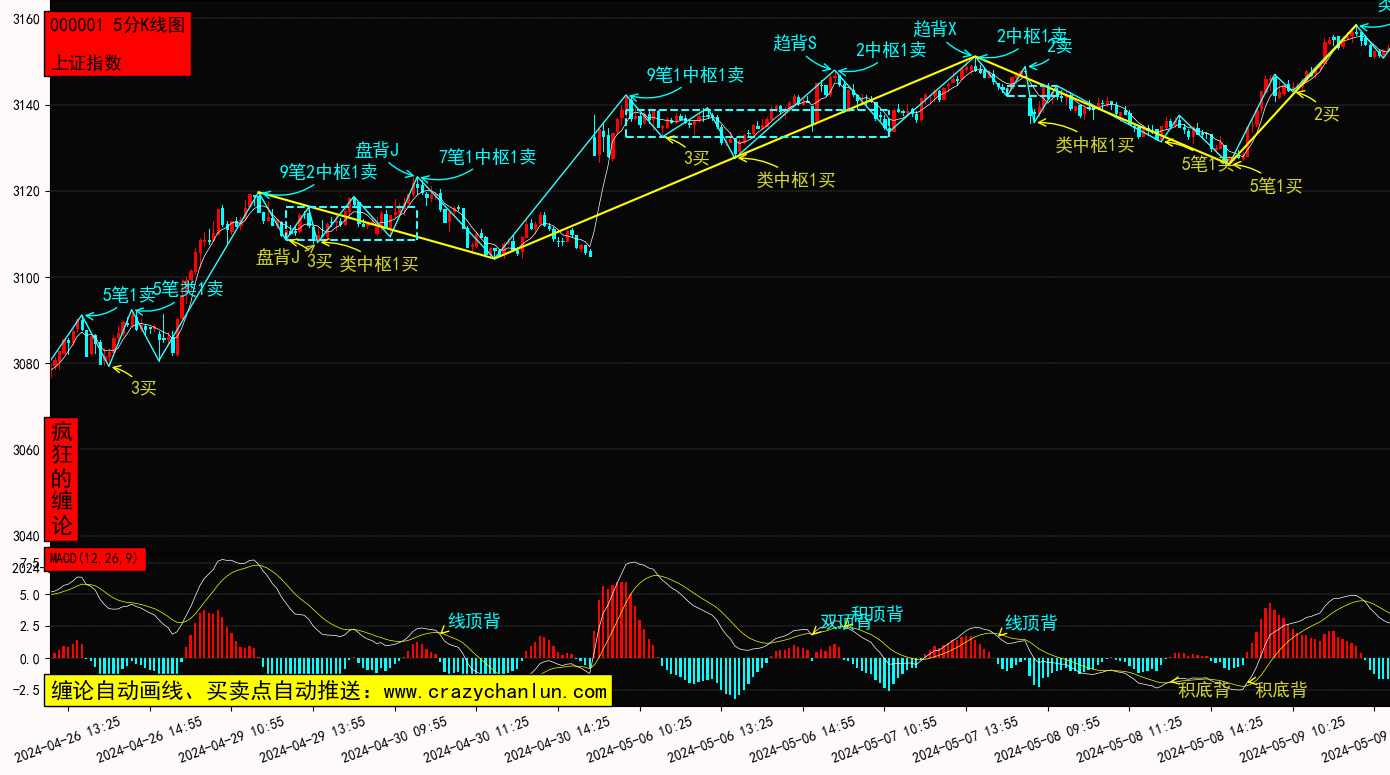Select the 积顶背 MACD divergence label
This screenshot has height=775, width=1390.
tap(877, 613)
